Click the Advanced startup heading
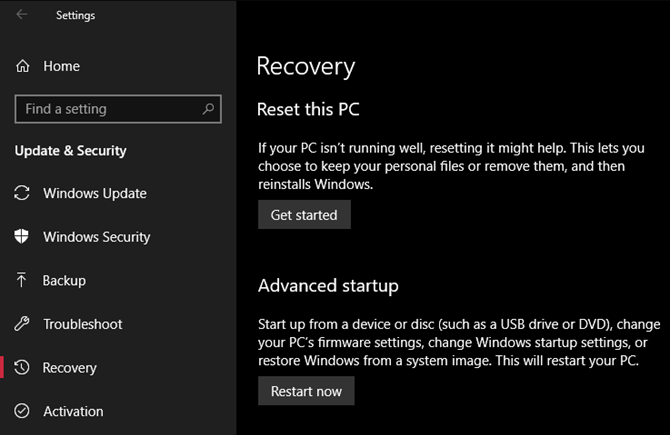This screenshot has height=435, width=670. 328,286
